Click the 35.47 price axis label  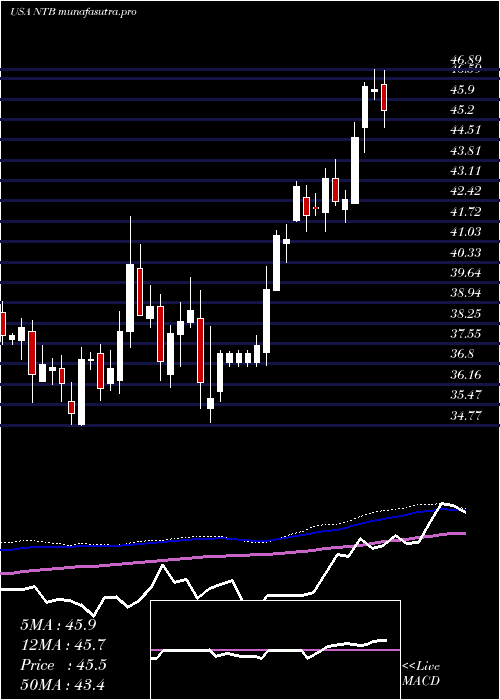[466, 395]
